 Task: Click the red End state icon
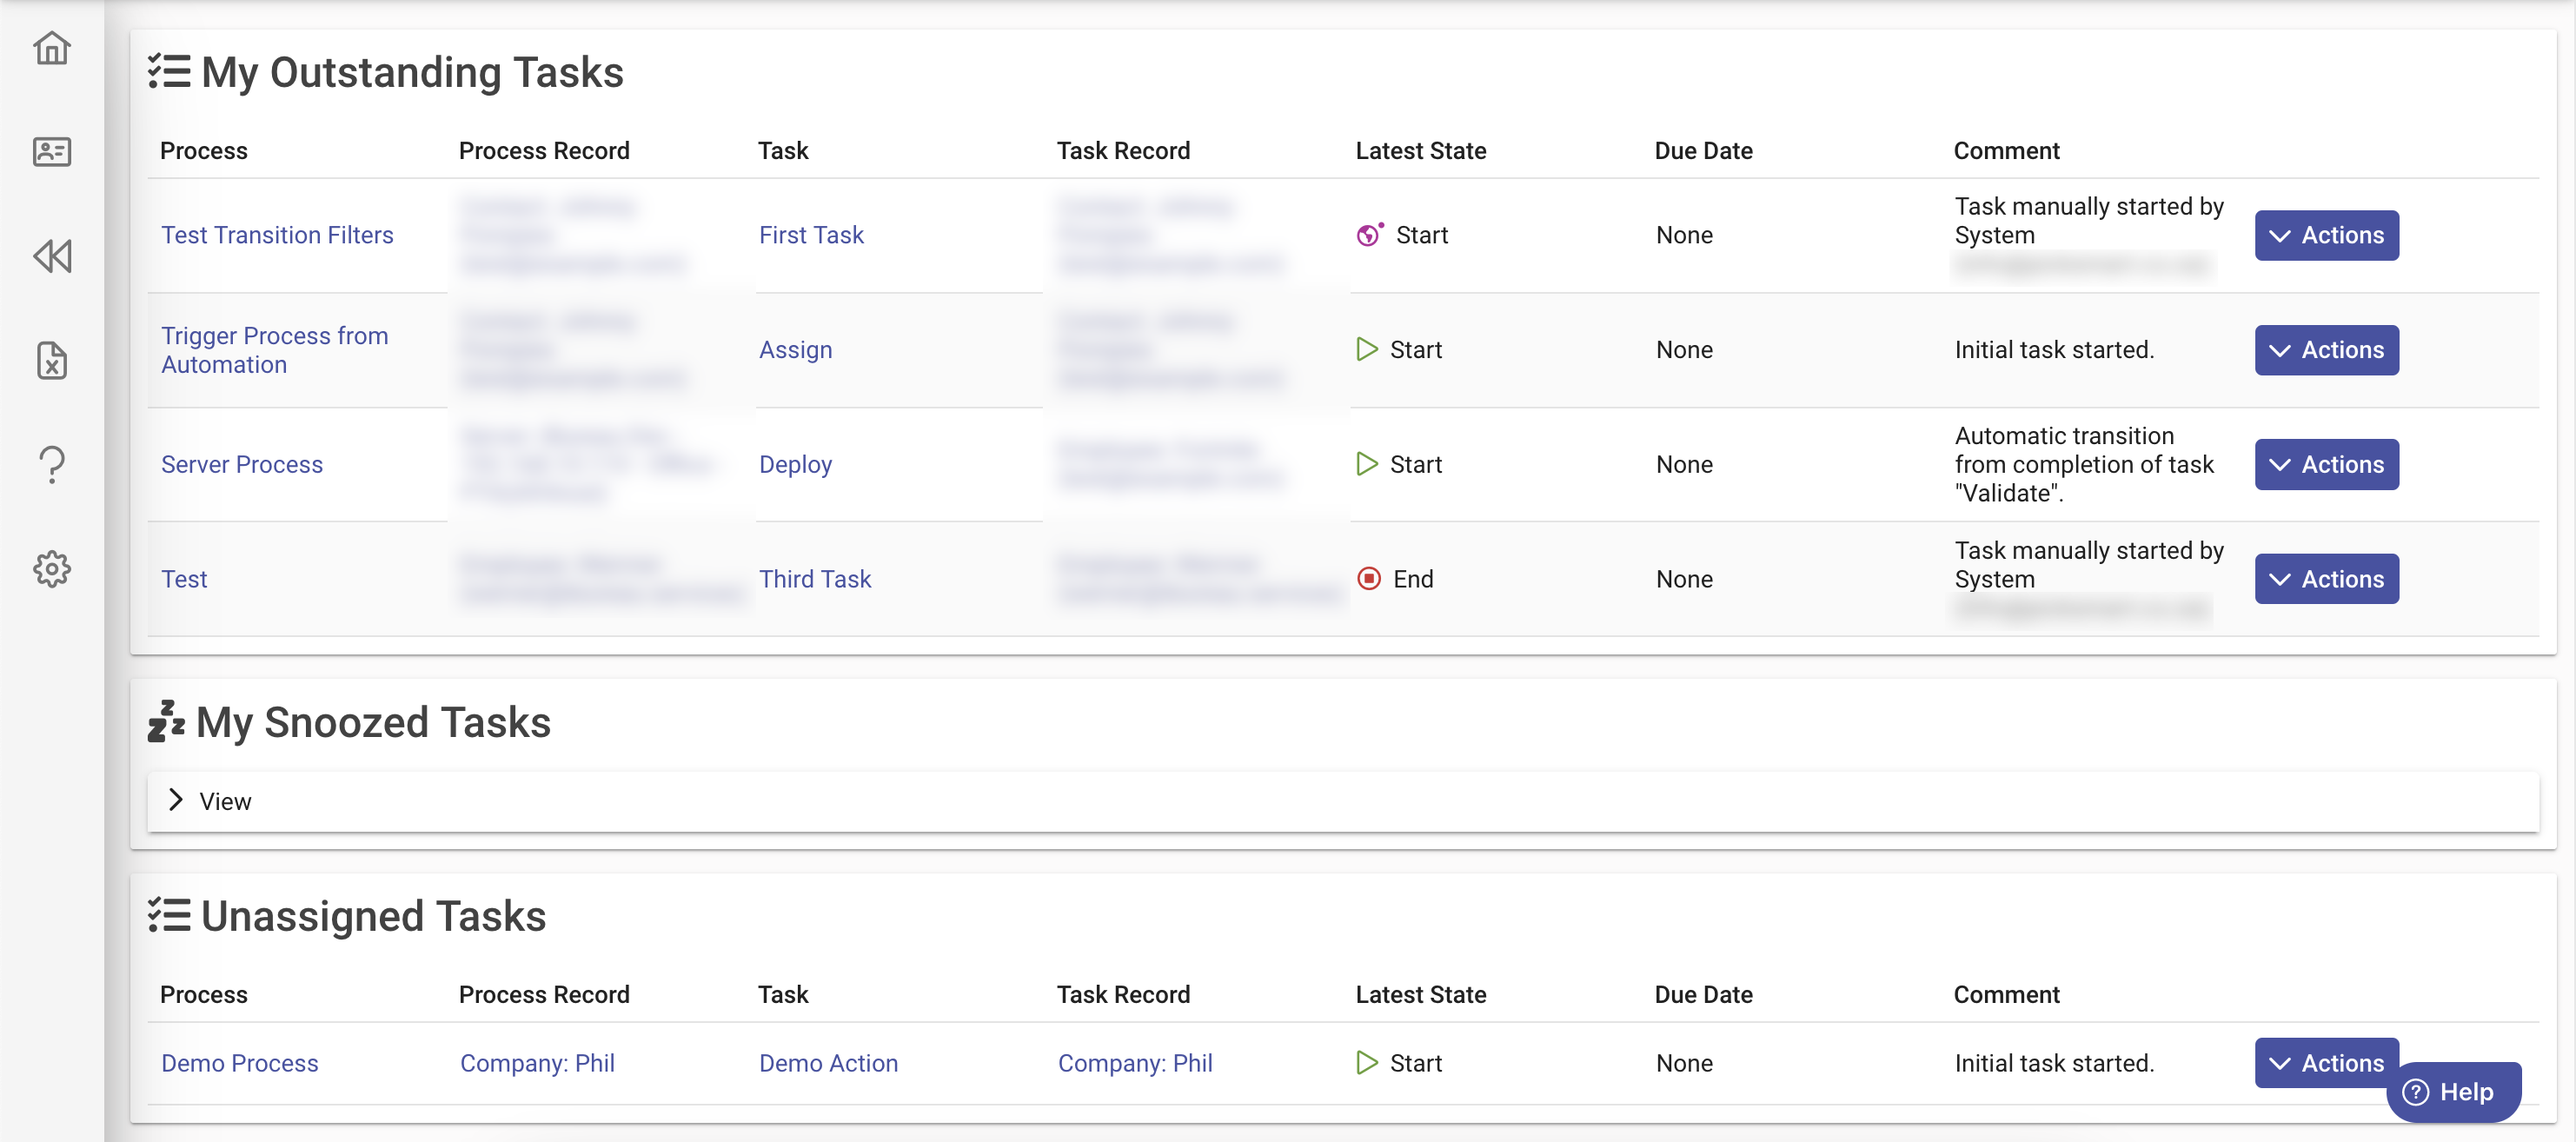pyautogui.click(x=1368, y=579)
